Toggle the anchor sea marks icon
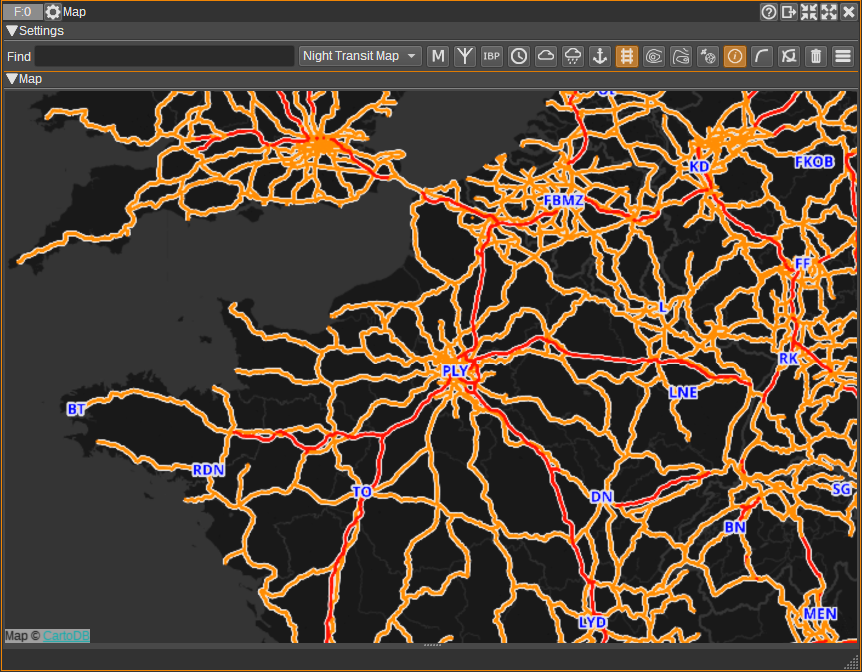The image size is (862, 672). tap(600, 56)
